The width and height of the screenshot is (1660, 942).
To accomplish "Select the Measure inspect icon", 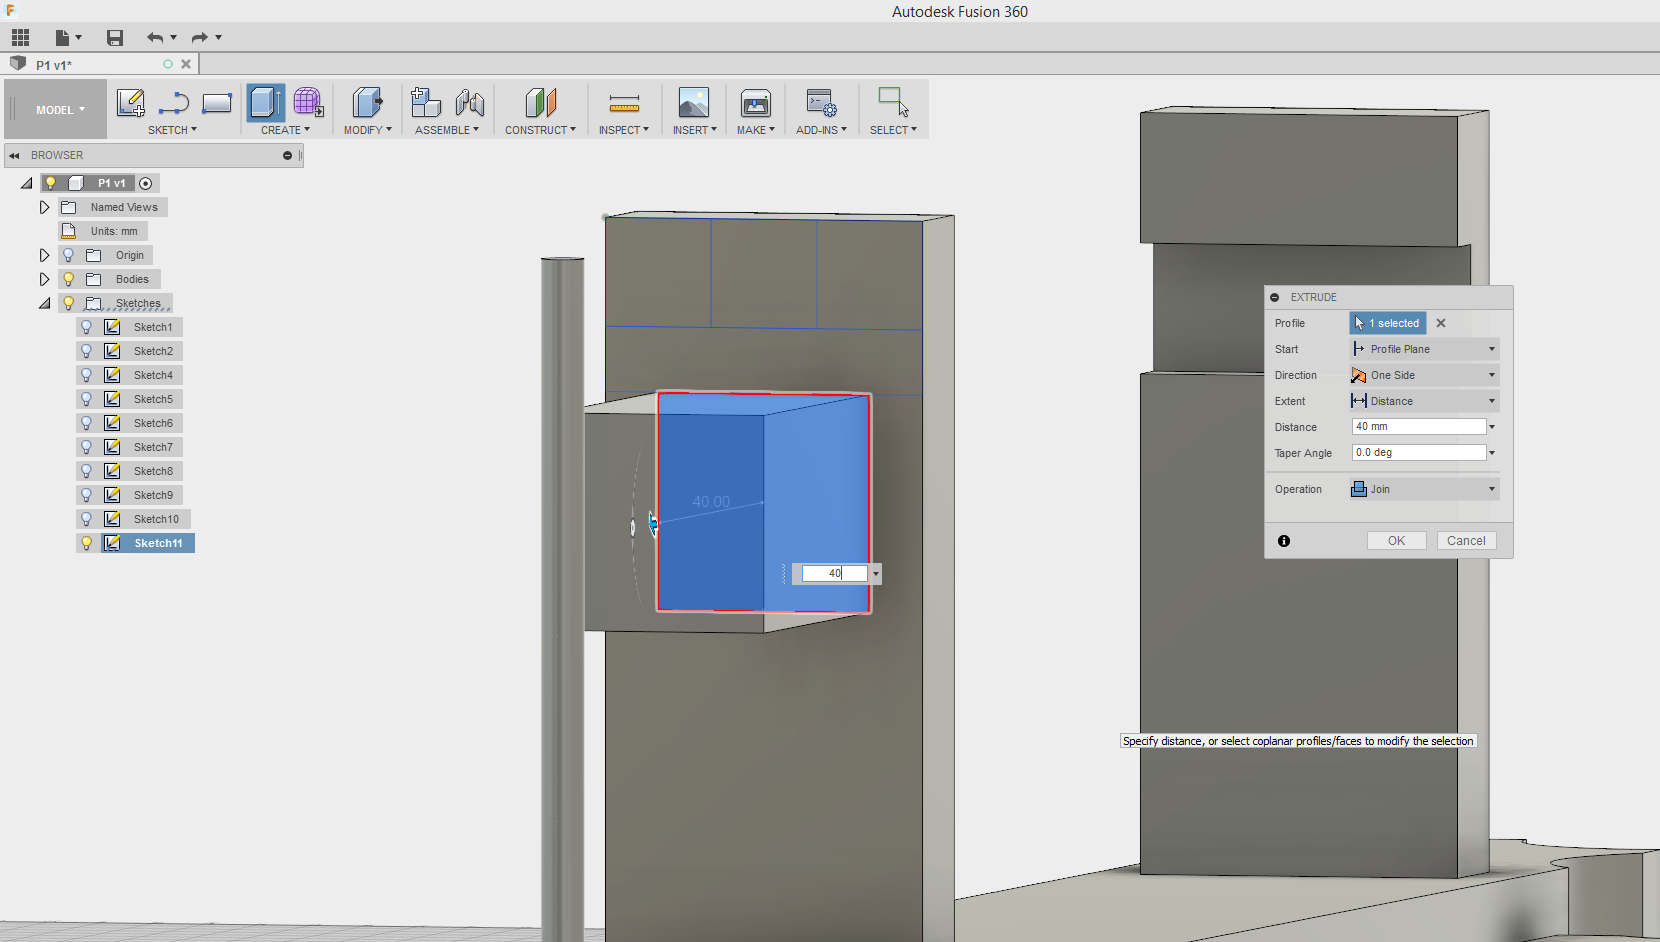I will pyautogui.click(x=624, y=103).
